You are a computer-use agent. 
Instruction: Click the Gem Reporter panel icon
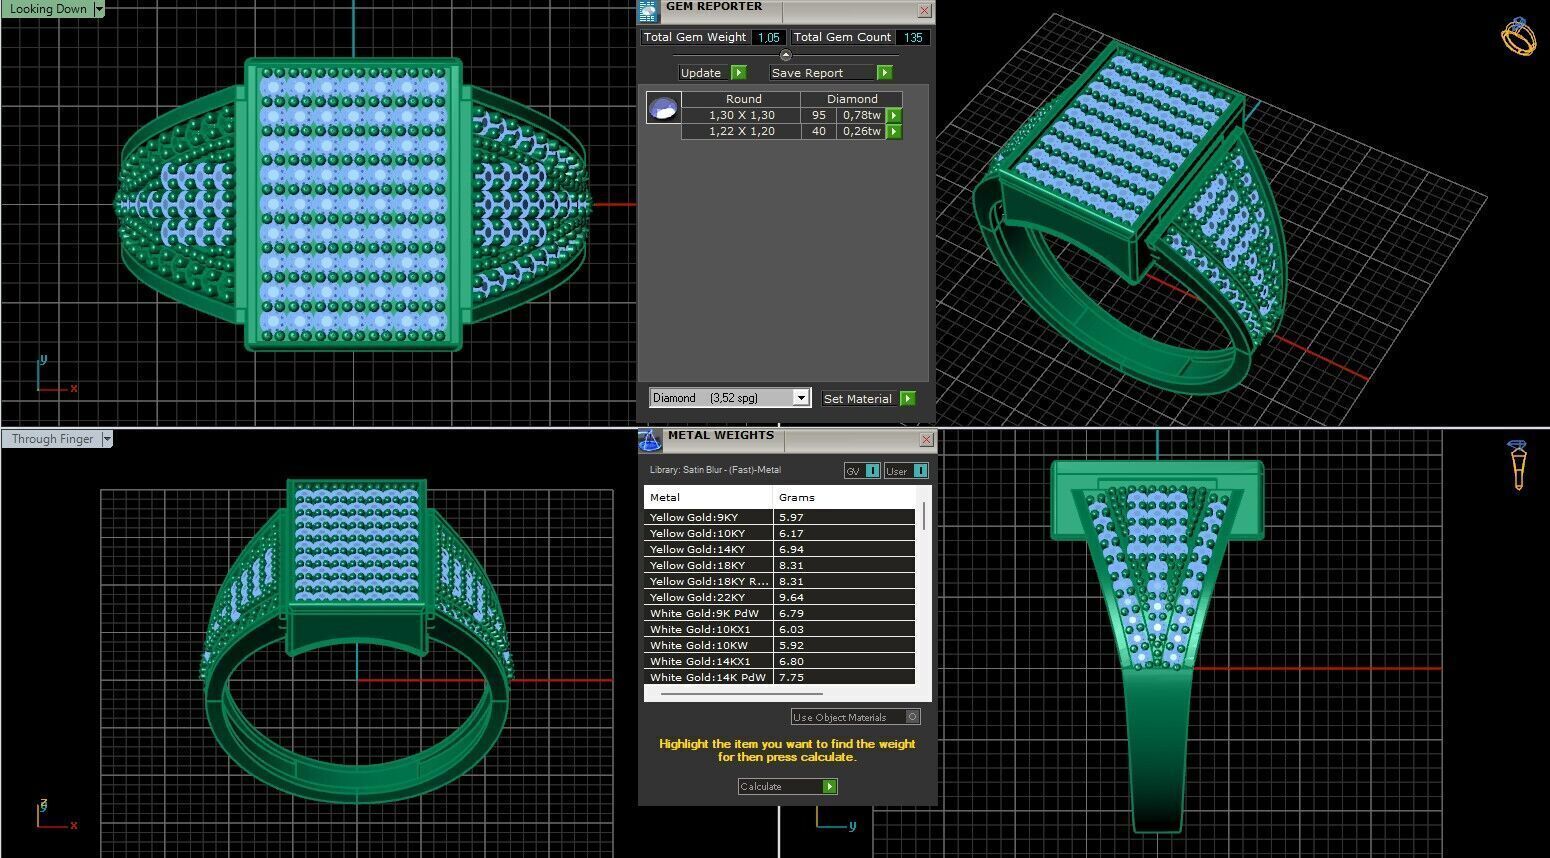648,10
